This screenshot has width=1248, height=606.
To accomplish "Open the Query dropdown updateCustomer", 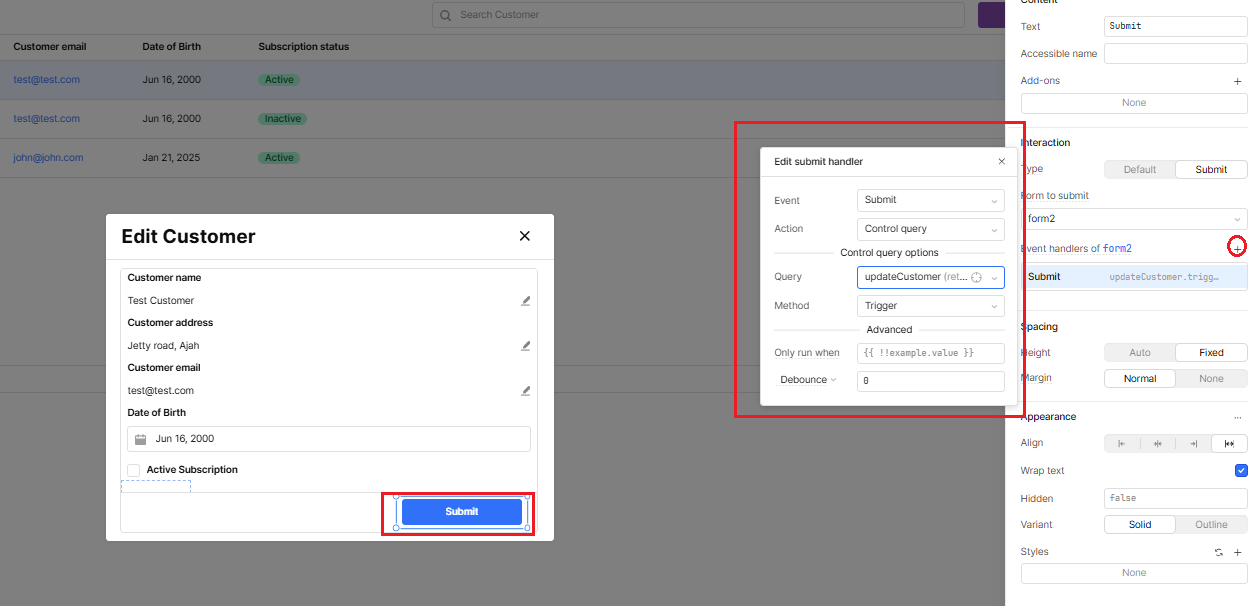I will pyautogui.click(x=930, y=277).
